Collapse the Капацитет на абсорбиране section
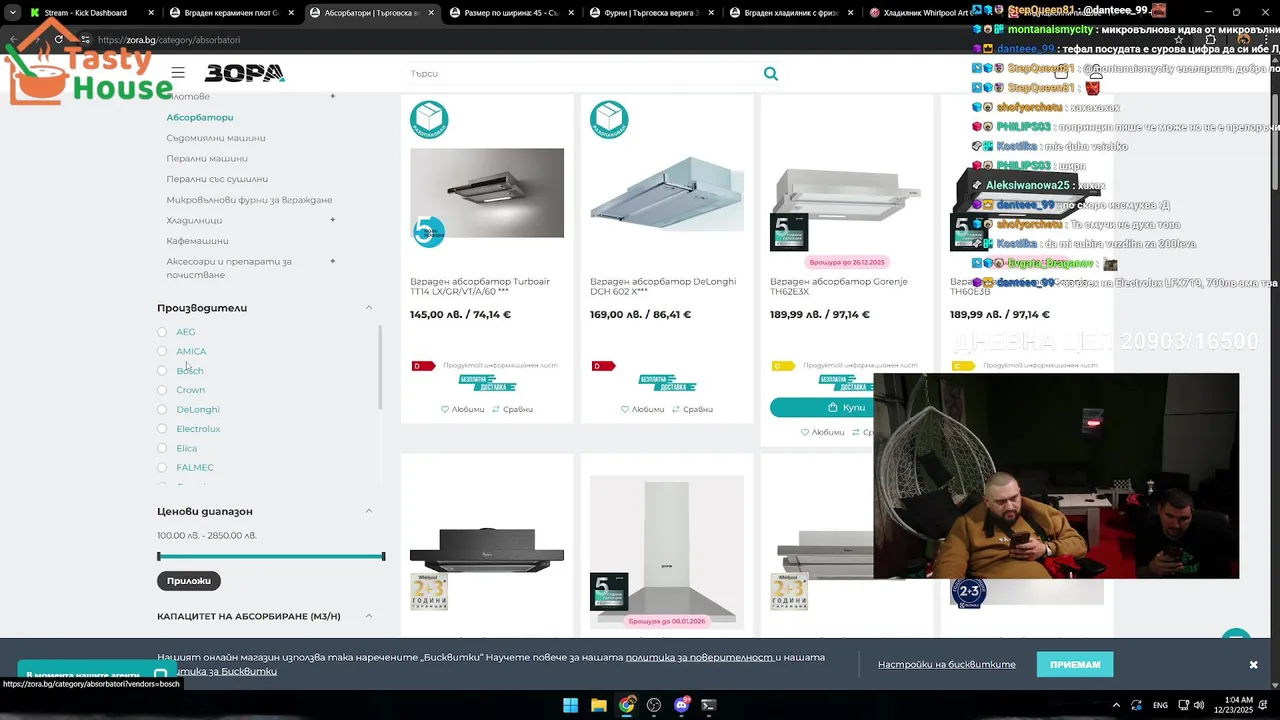Viewport: 1280px width, 720px height. [368, 616]
